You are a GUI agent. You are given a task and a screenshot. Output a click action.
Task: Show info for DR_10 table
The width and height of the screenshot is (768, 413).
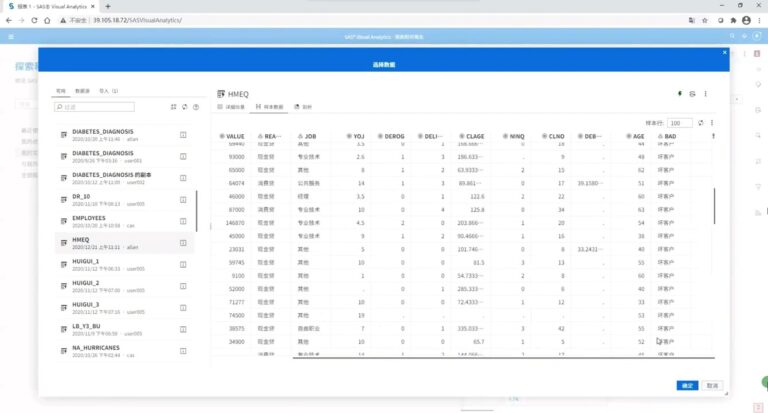(x=183, y=199)
